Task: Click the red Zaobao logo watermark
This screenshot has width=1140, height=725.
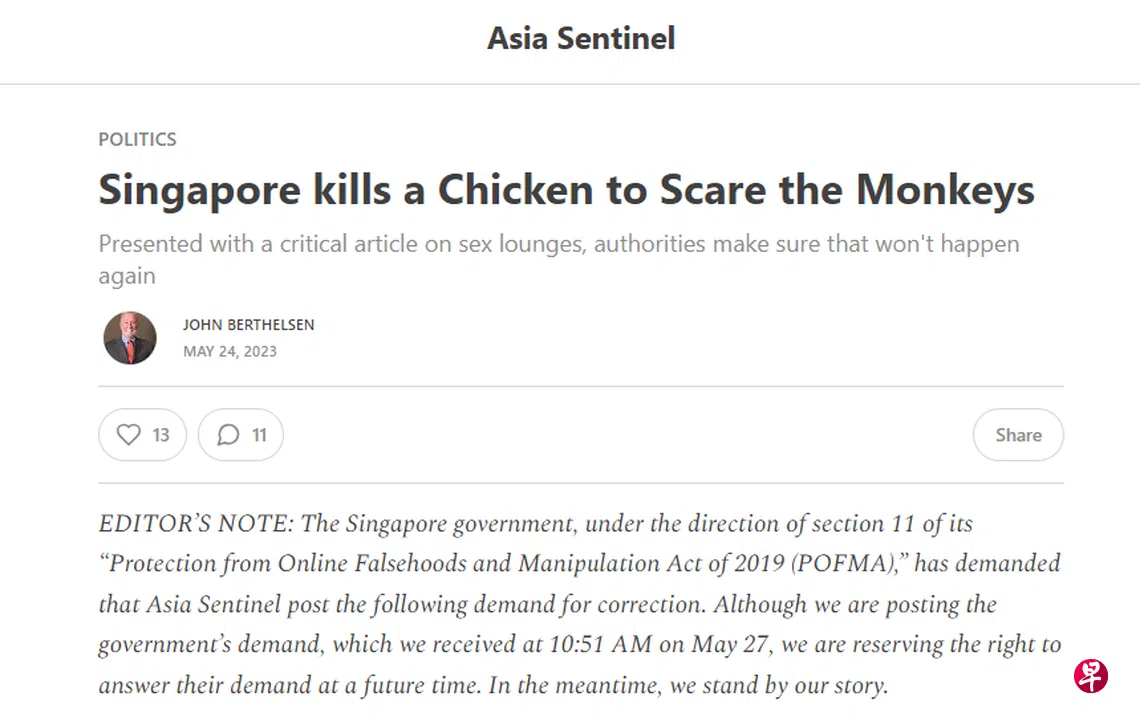Action: (x=1091, y=676)
